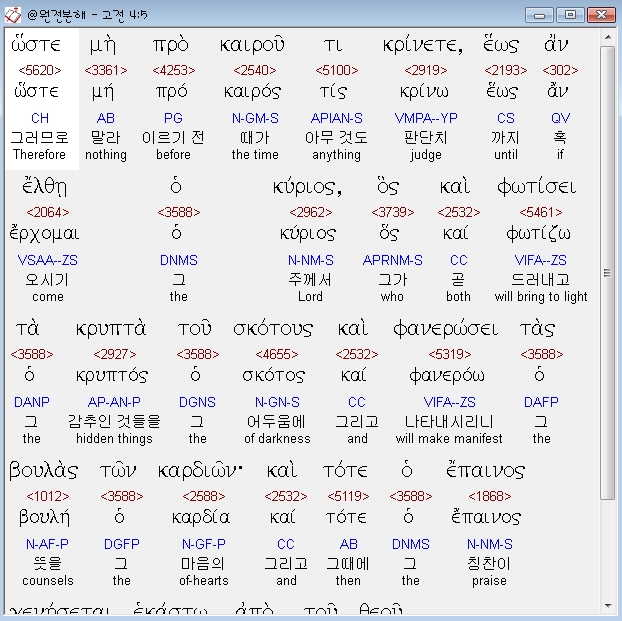Click the Korean gloss 그러므로
Viewport: 622px width, 621px height.
click(x=39, y=137)
